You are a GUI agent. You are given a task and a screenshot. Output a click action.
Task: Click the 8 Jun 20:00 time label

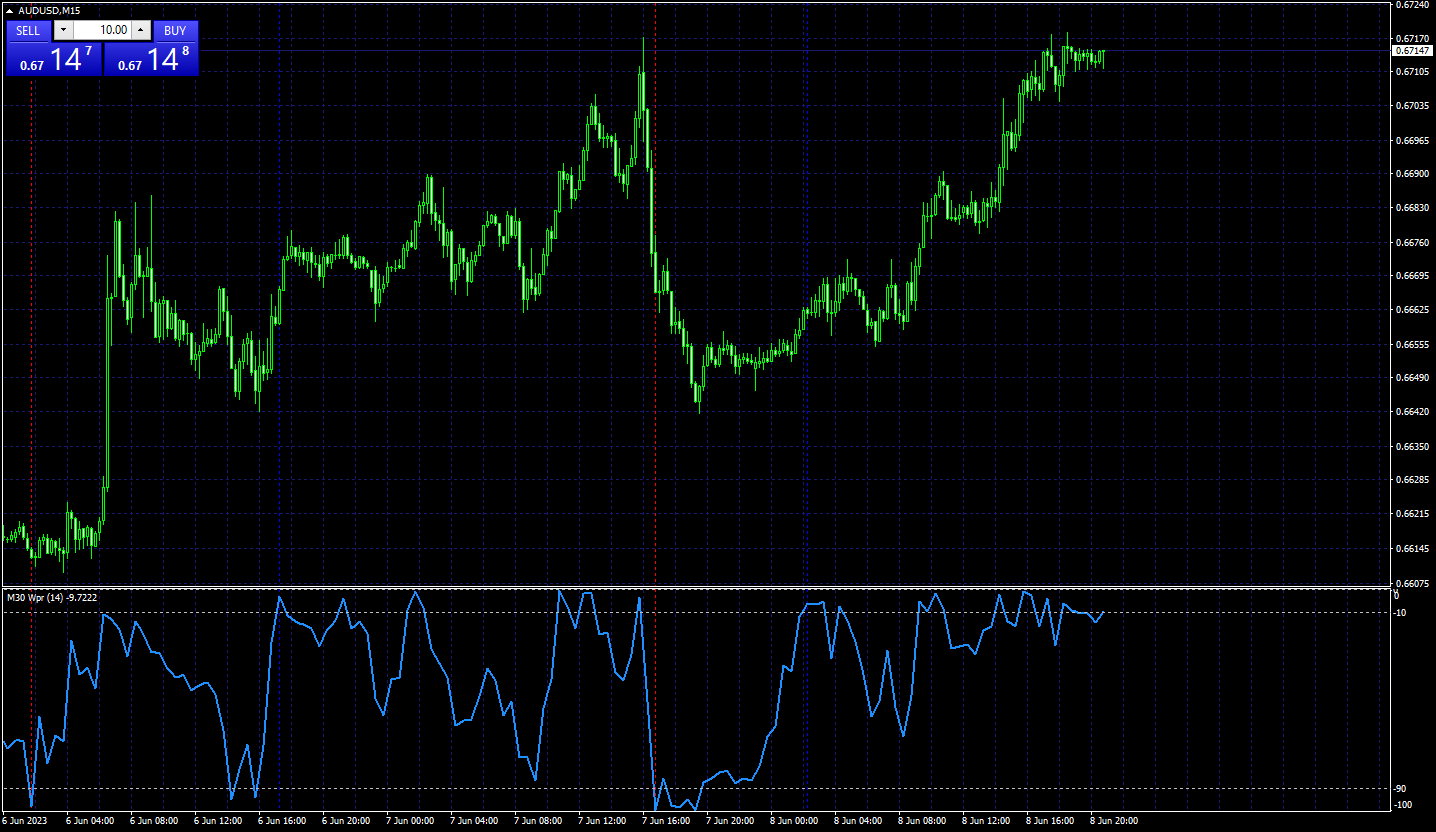click(x=1114, y=821)
